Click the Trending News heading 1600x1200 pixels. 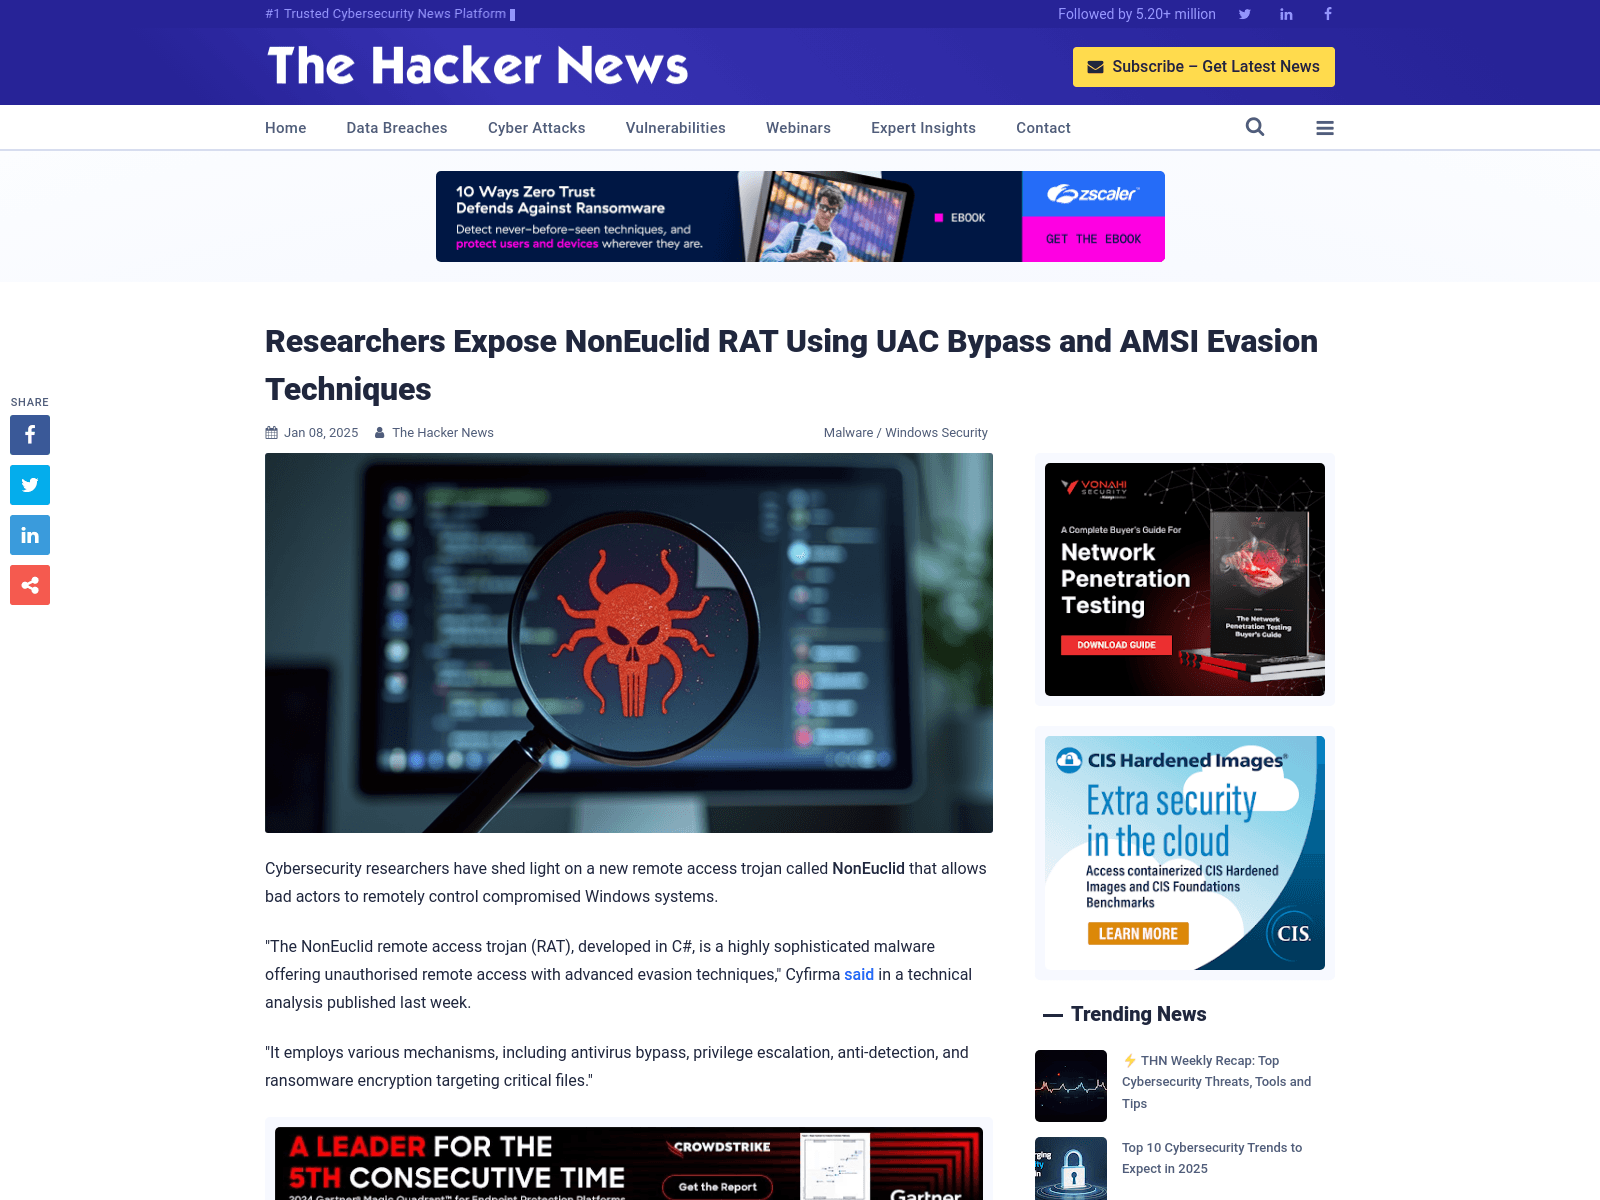coord(1138,1014)
